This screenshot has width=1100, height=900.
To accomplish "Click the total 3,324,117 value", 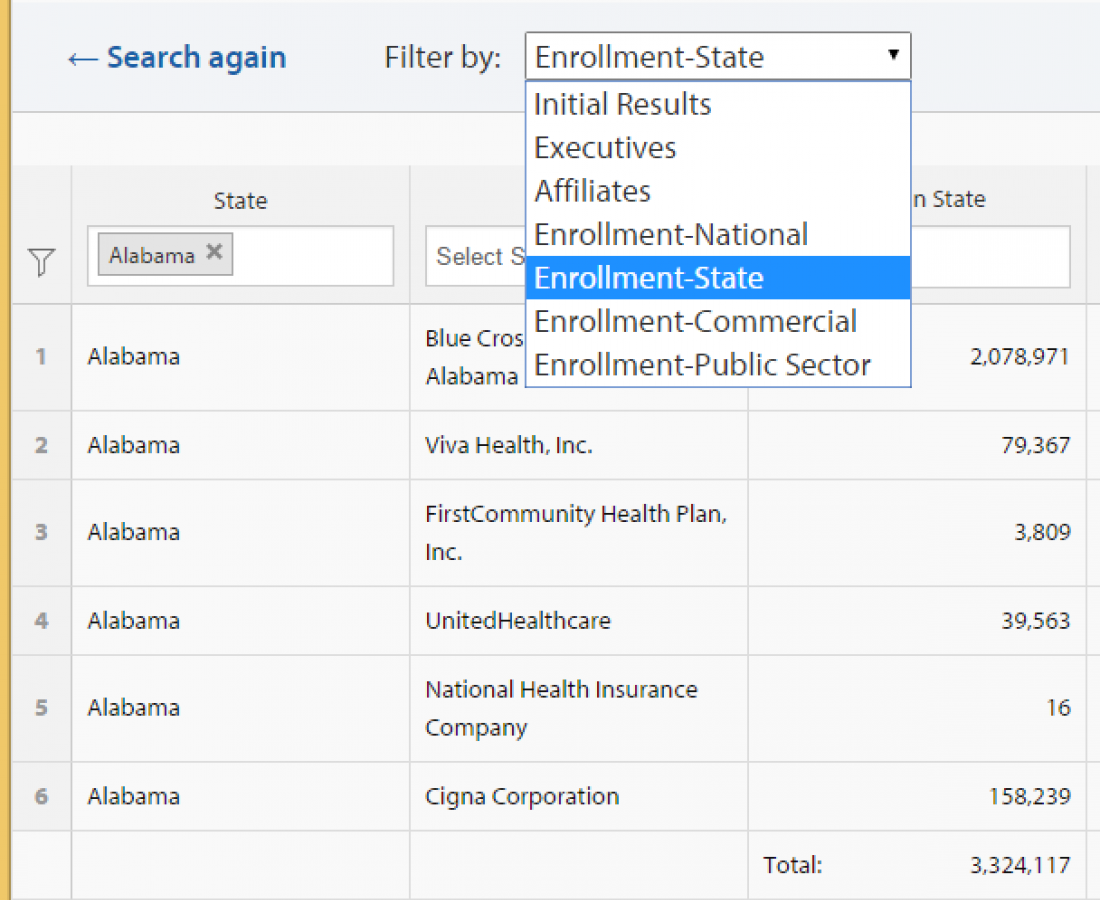I will pos(1020,865).
